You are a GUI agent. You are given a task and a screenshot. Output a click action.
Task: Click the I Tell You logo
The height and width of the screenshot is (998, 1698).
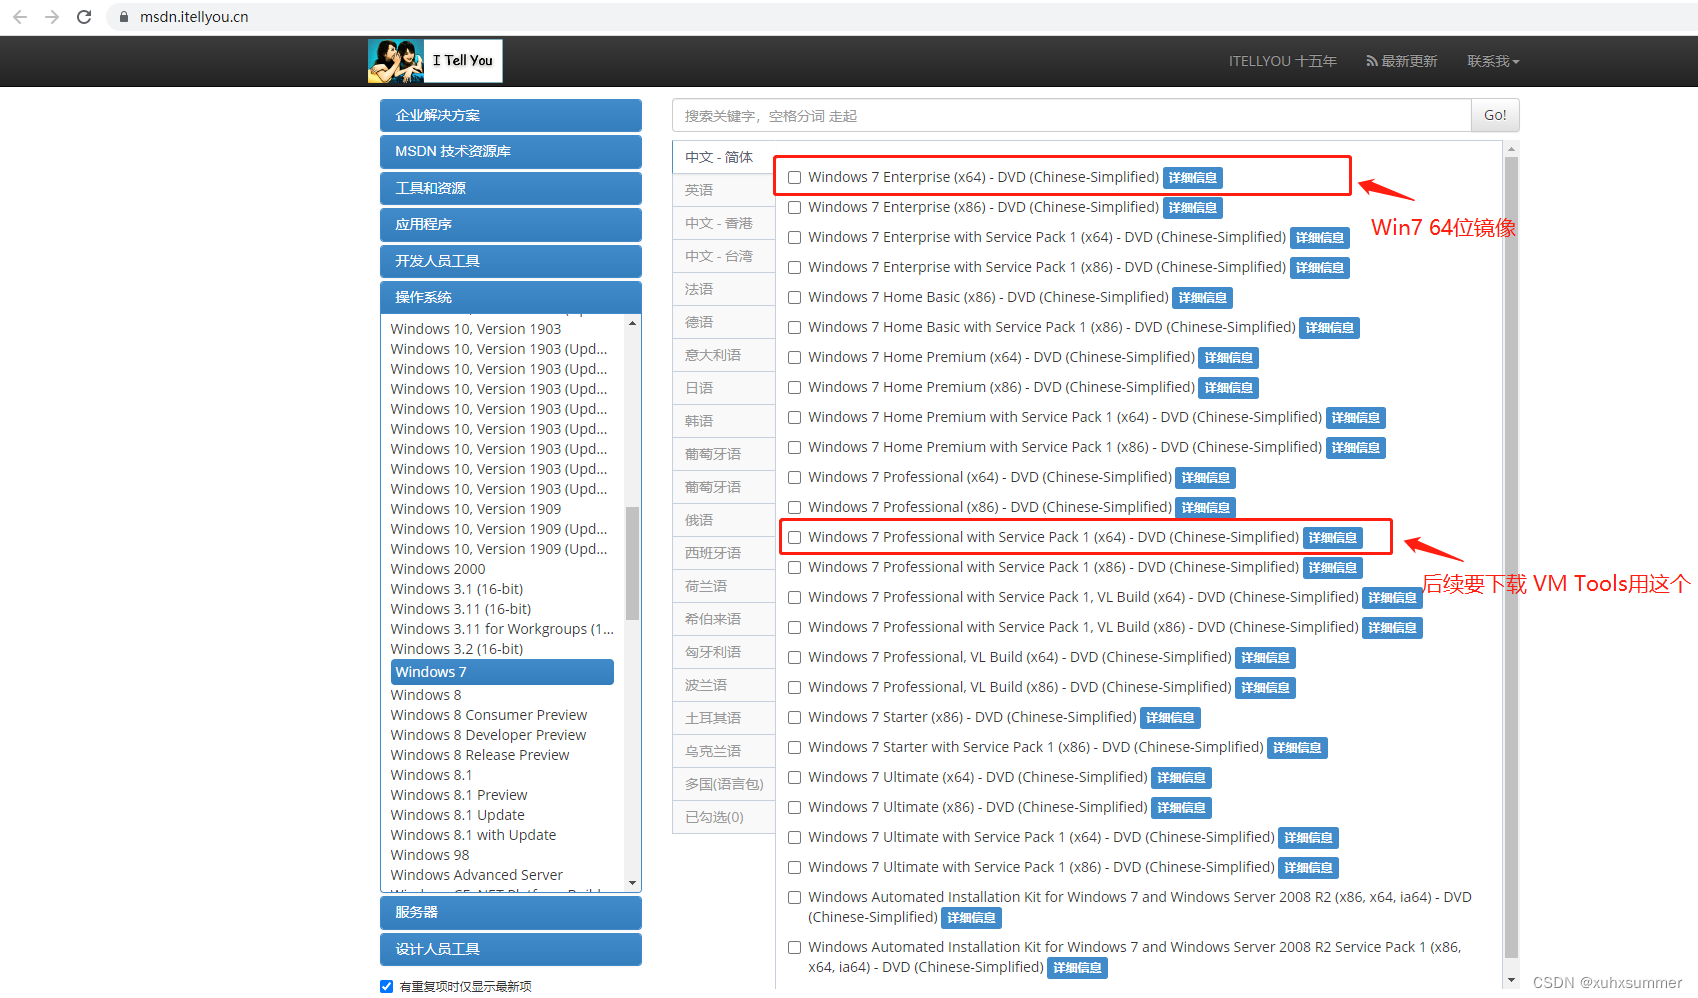[x=435, y=61]
